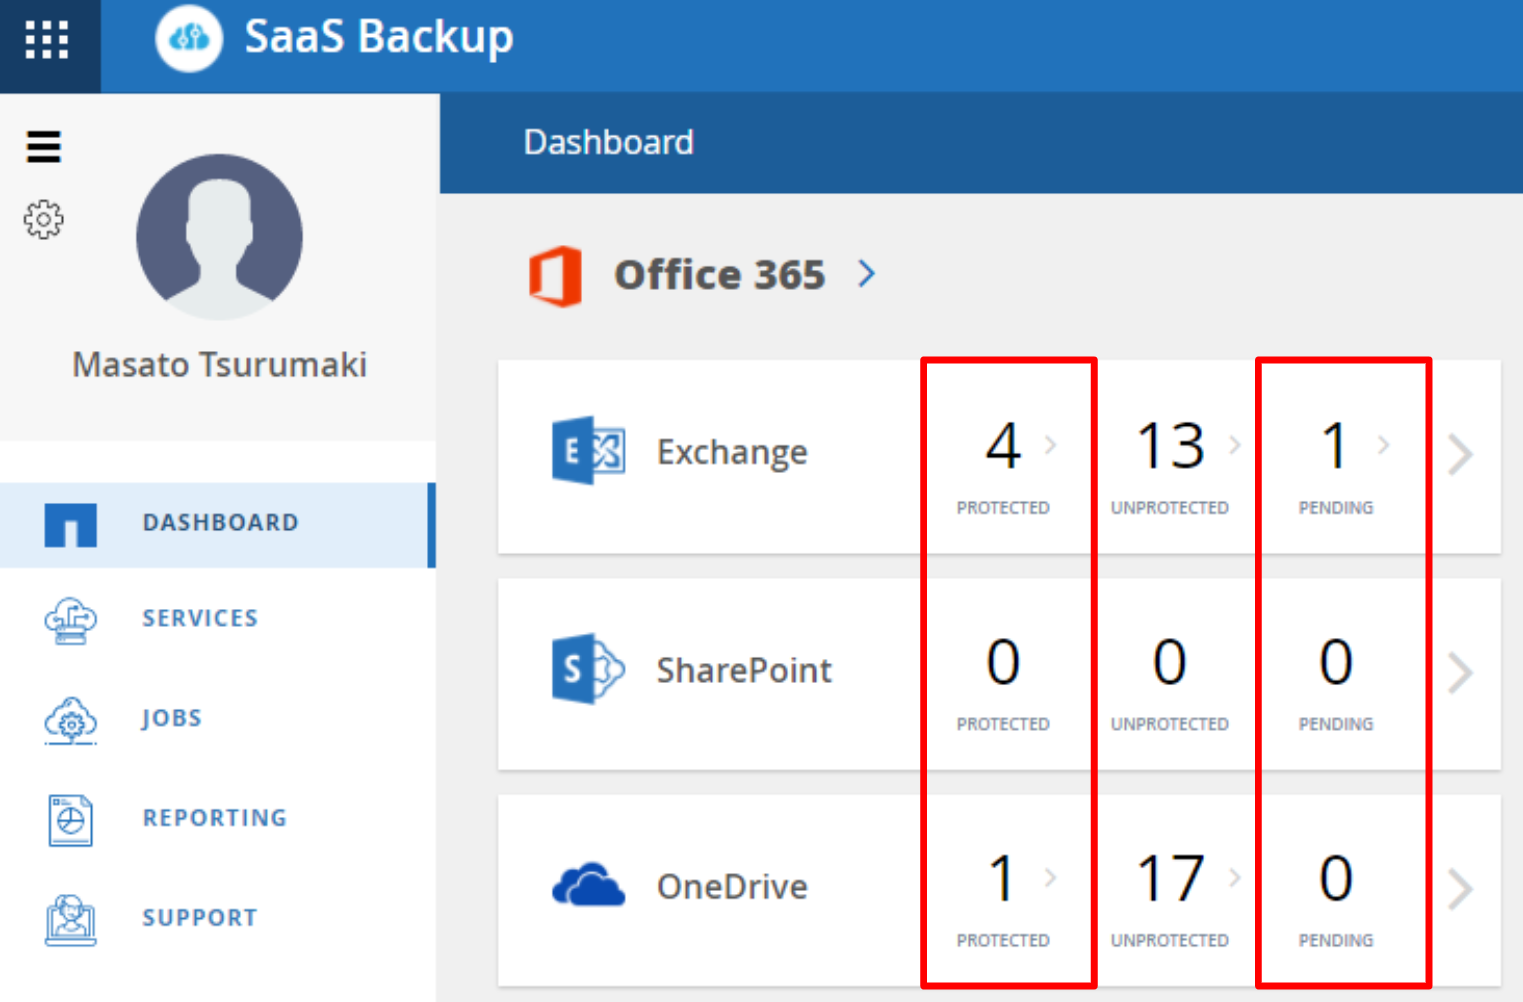Viewport: 1523px width, 1002px height.
Task: Click the Dashboard page title
Action: pyautogui.click(x=608, y=142)
